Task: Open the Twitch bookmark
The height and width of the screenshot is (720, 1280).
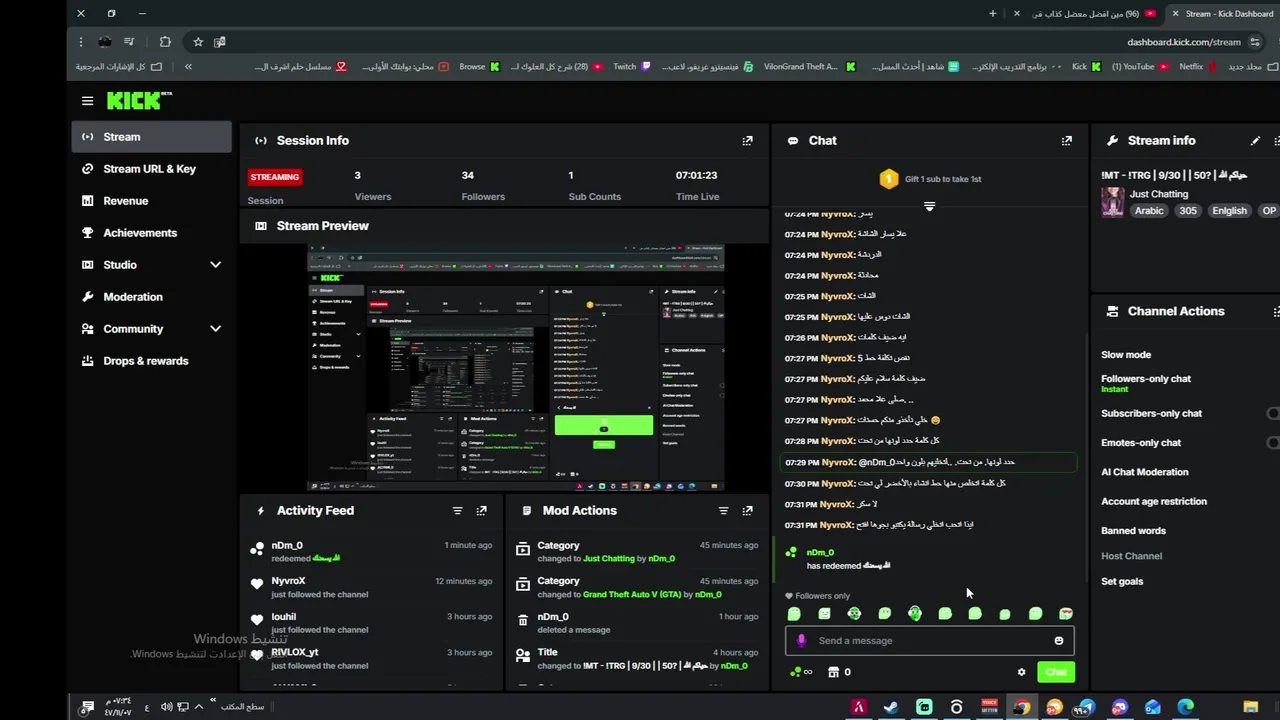Action: point(631,67)
